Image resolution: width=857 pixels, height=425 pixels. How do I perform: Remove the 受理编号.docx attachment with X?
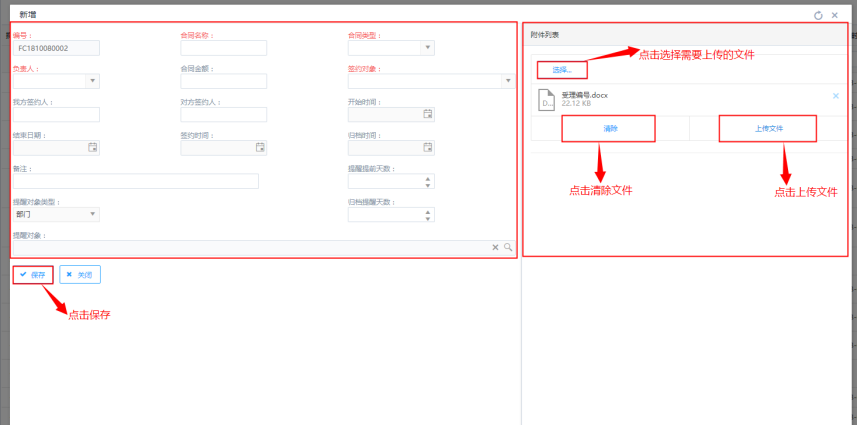click(x=836, y=96)
